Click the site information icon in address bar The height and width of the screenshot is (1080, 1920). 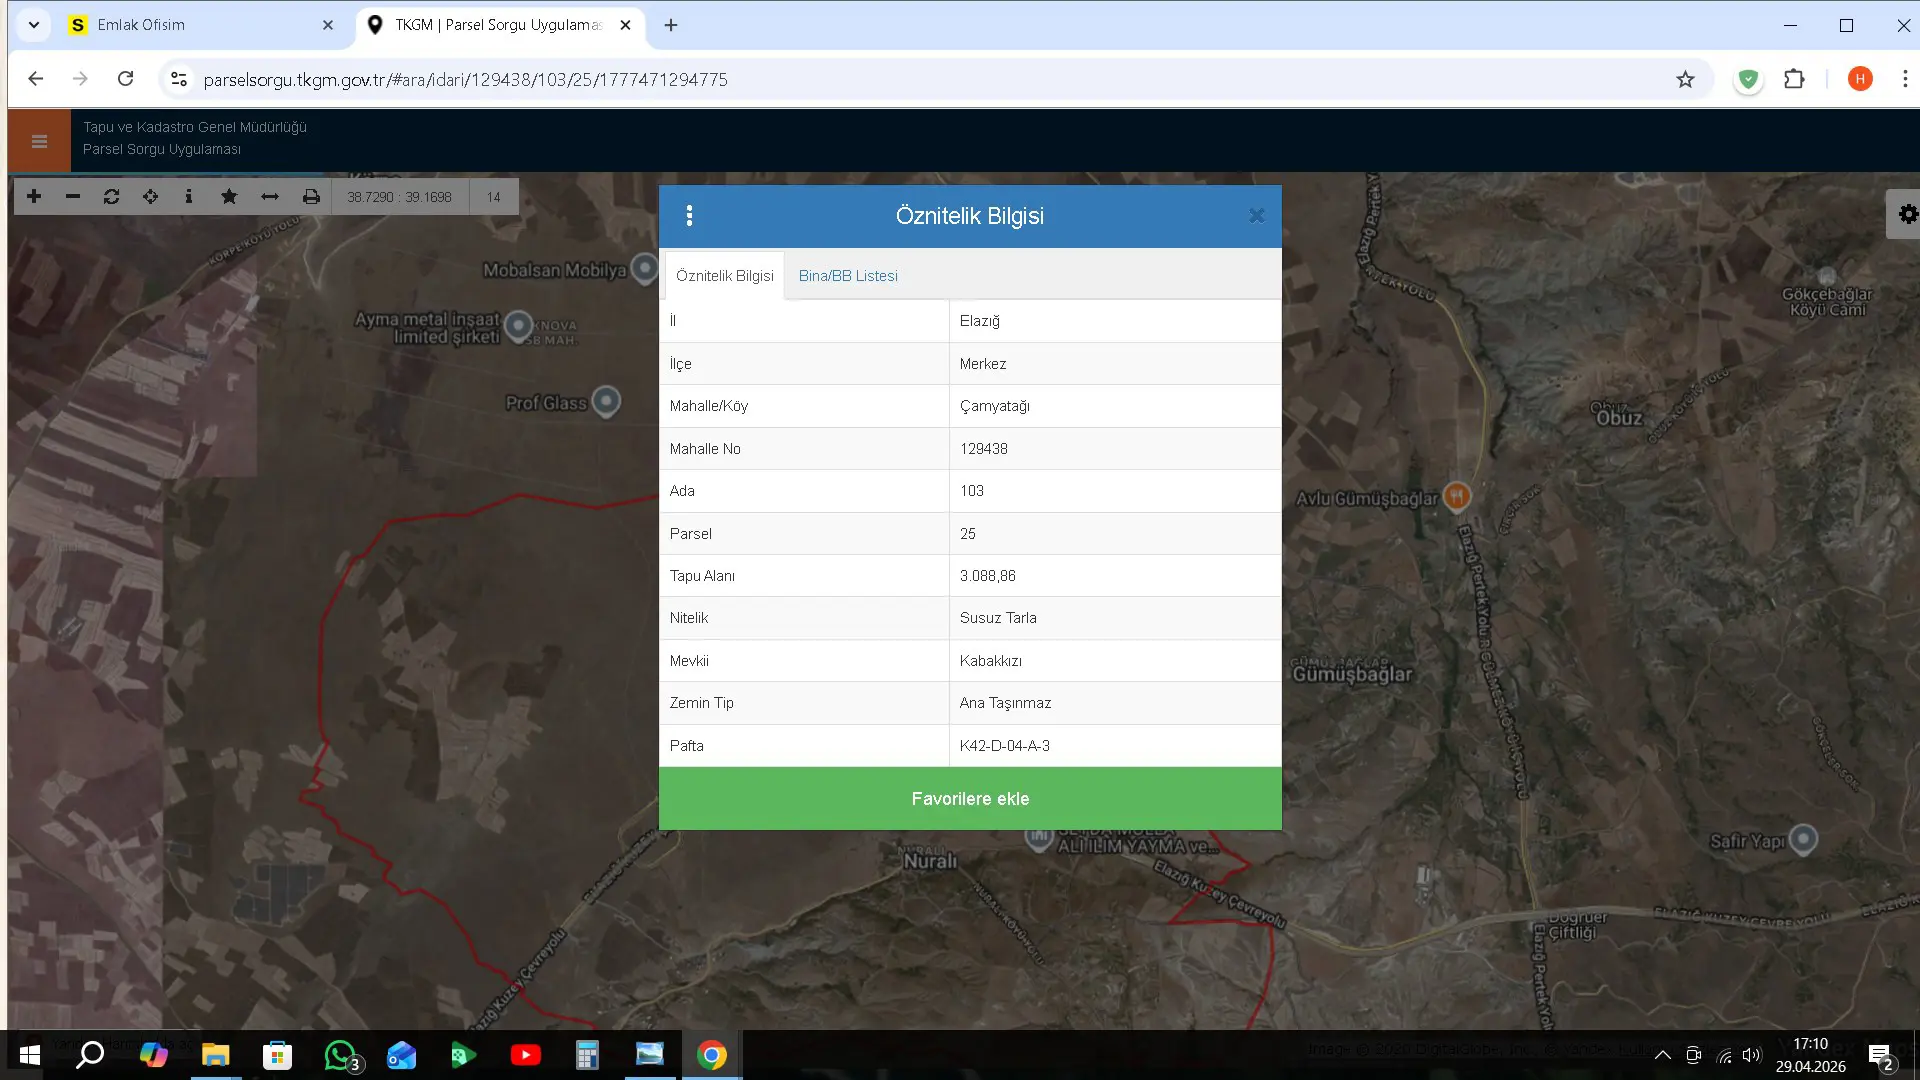[x=179, y=79]
